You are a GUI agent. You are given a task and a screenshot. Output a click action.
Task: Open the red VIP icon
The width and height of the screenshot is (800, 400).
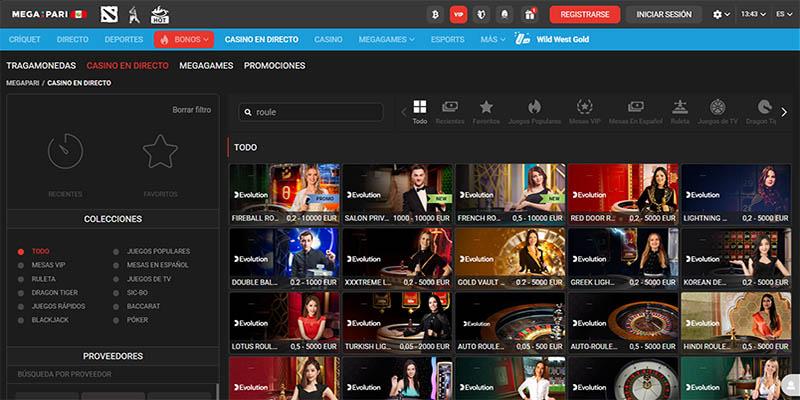coord(458,15)
